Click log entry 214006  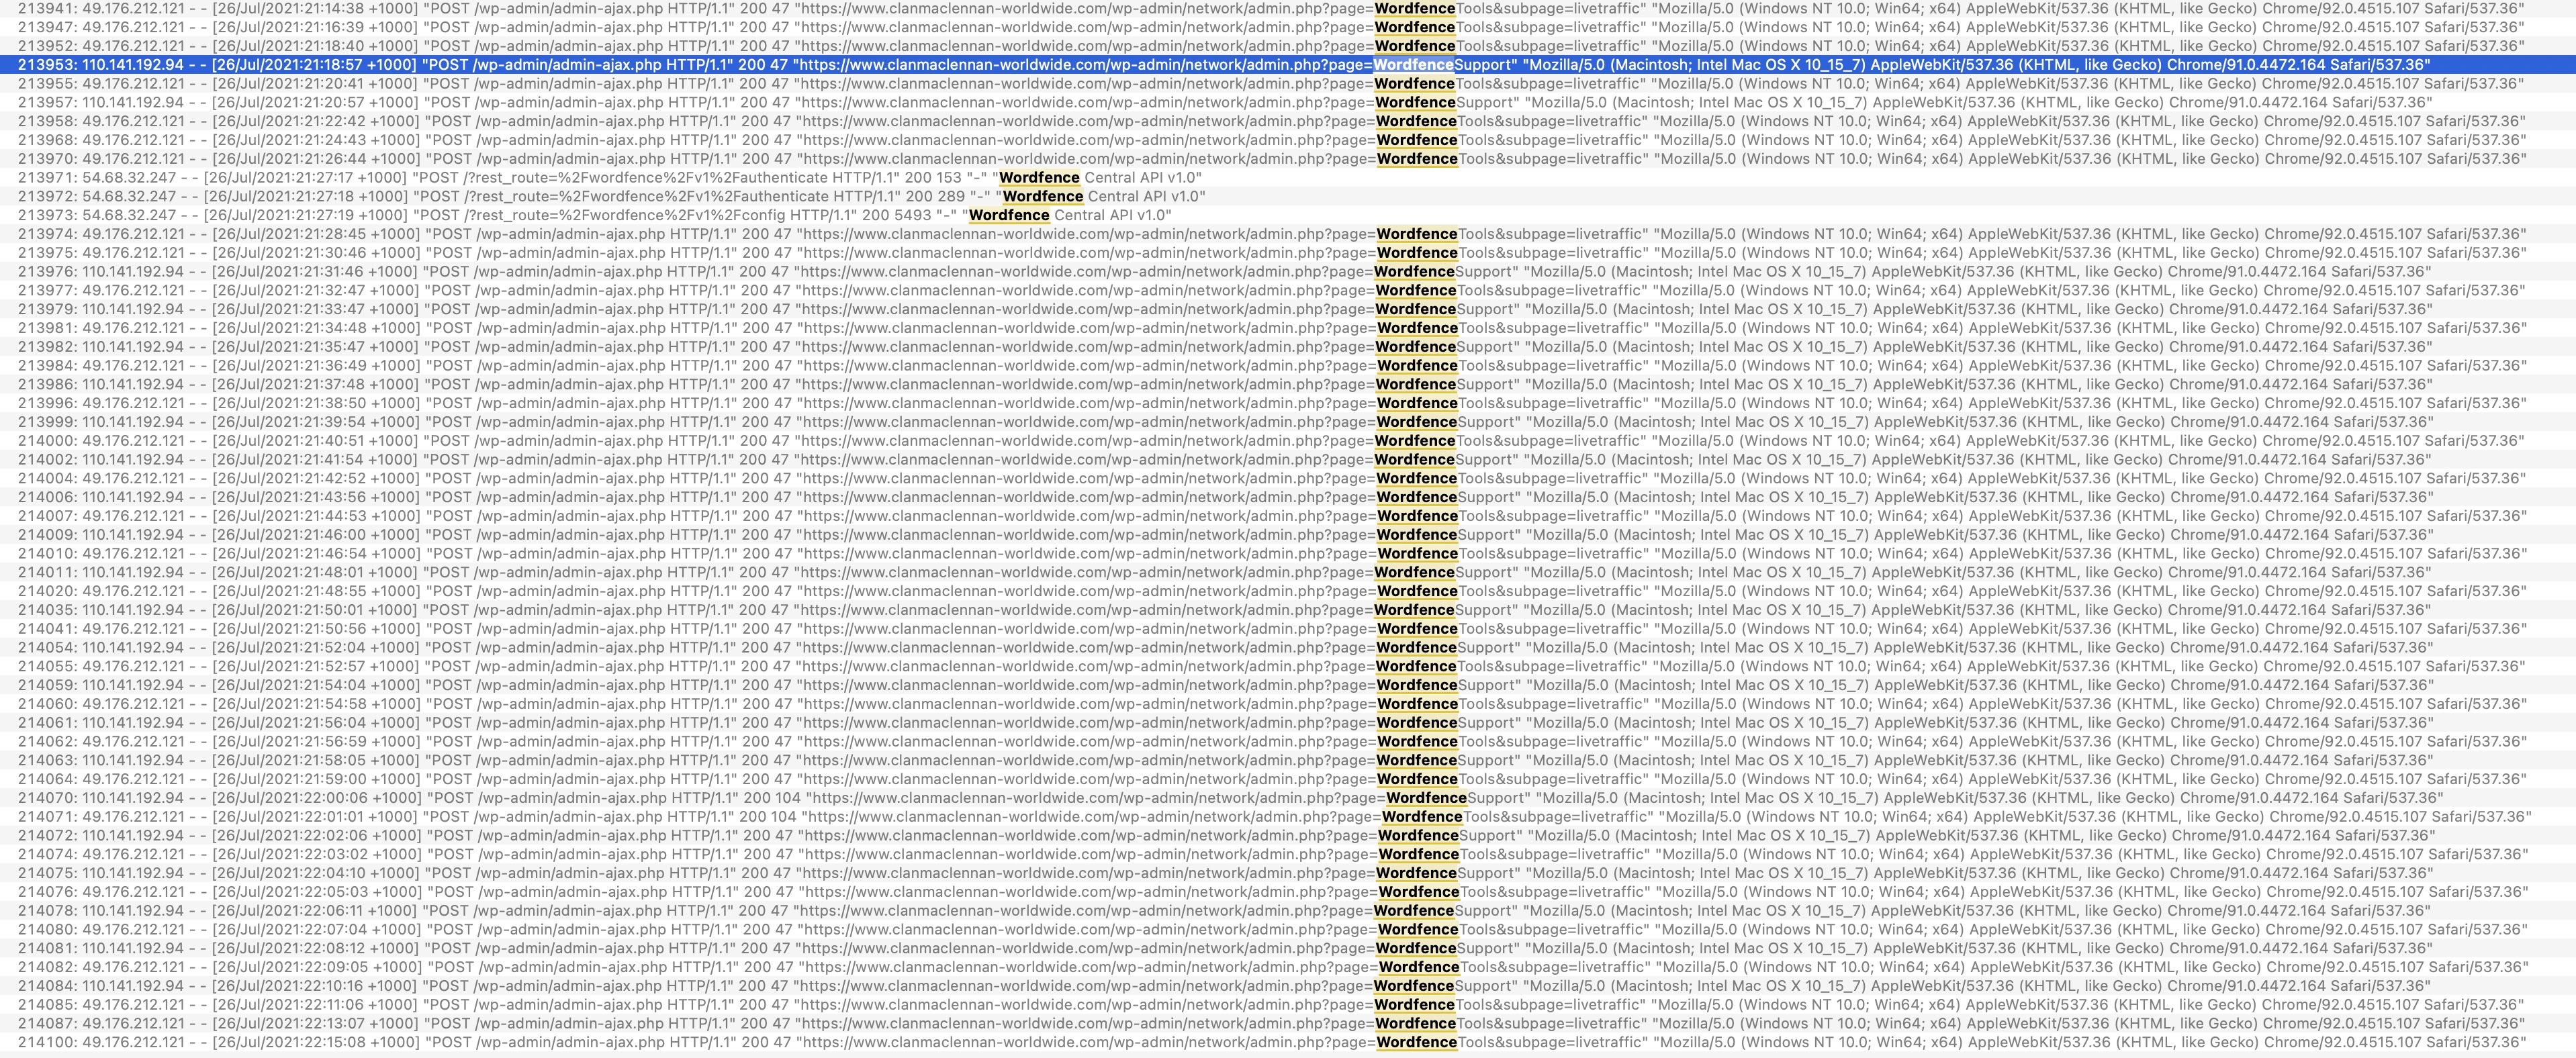coord(1288,497)
